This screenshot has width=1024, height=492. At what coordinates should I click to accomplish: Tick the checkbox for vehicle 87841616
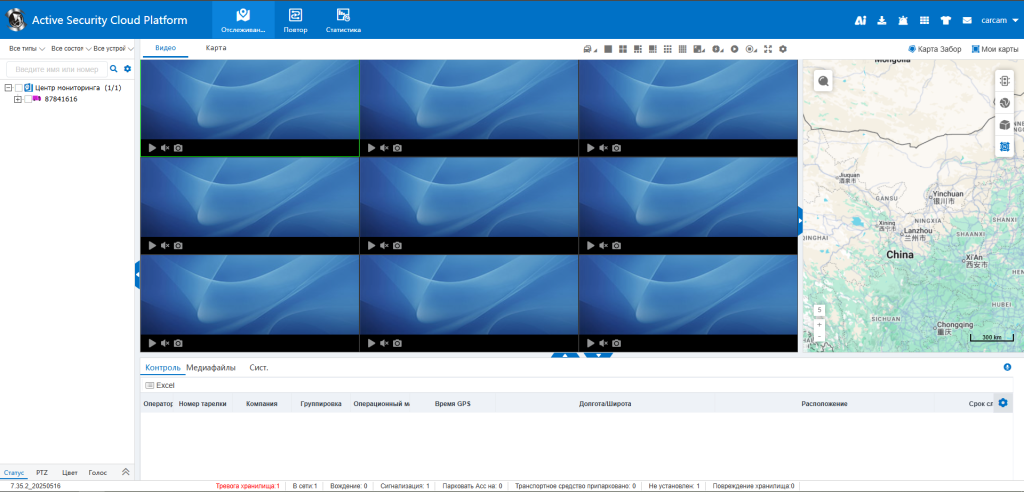[x=28, y=99]
